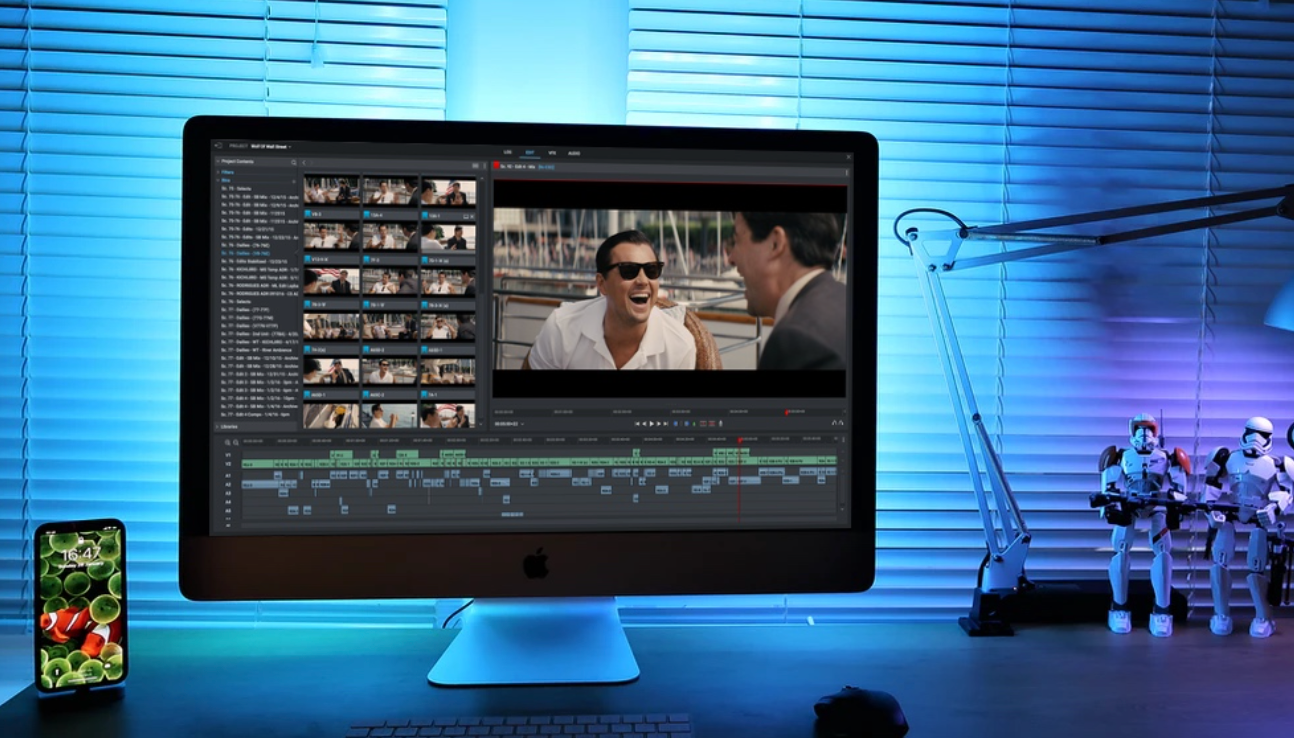The image size is (1294, 738).
Task: Click the first red edit button
Action: (x=702, y=423)
